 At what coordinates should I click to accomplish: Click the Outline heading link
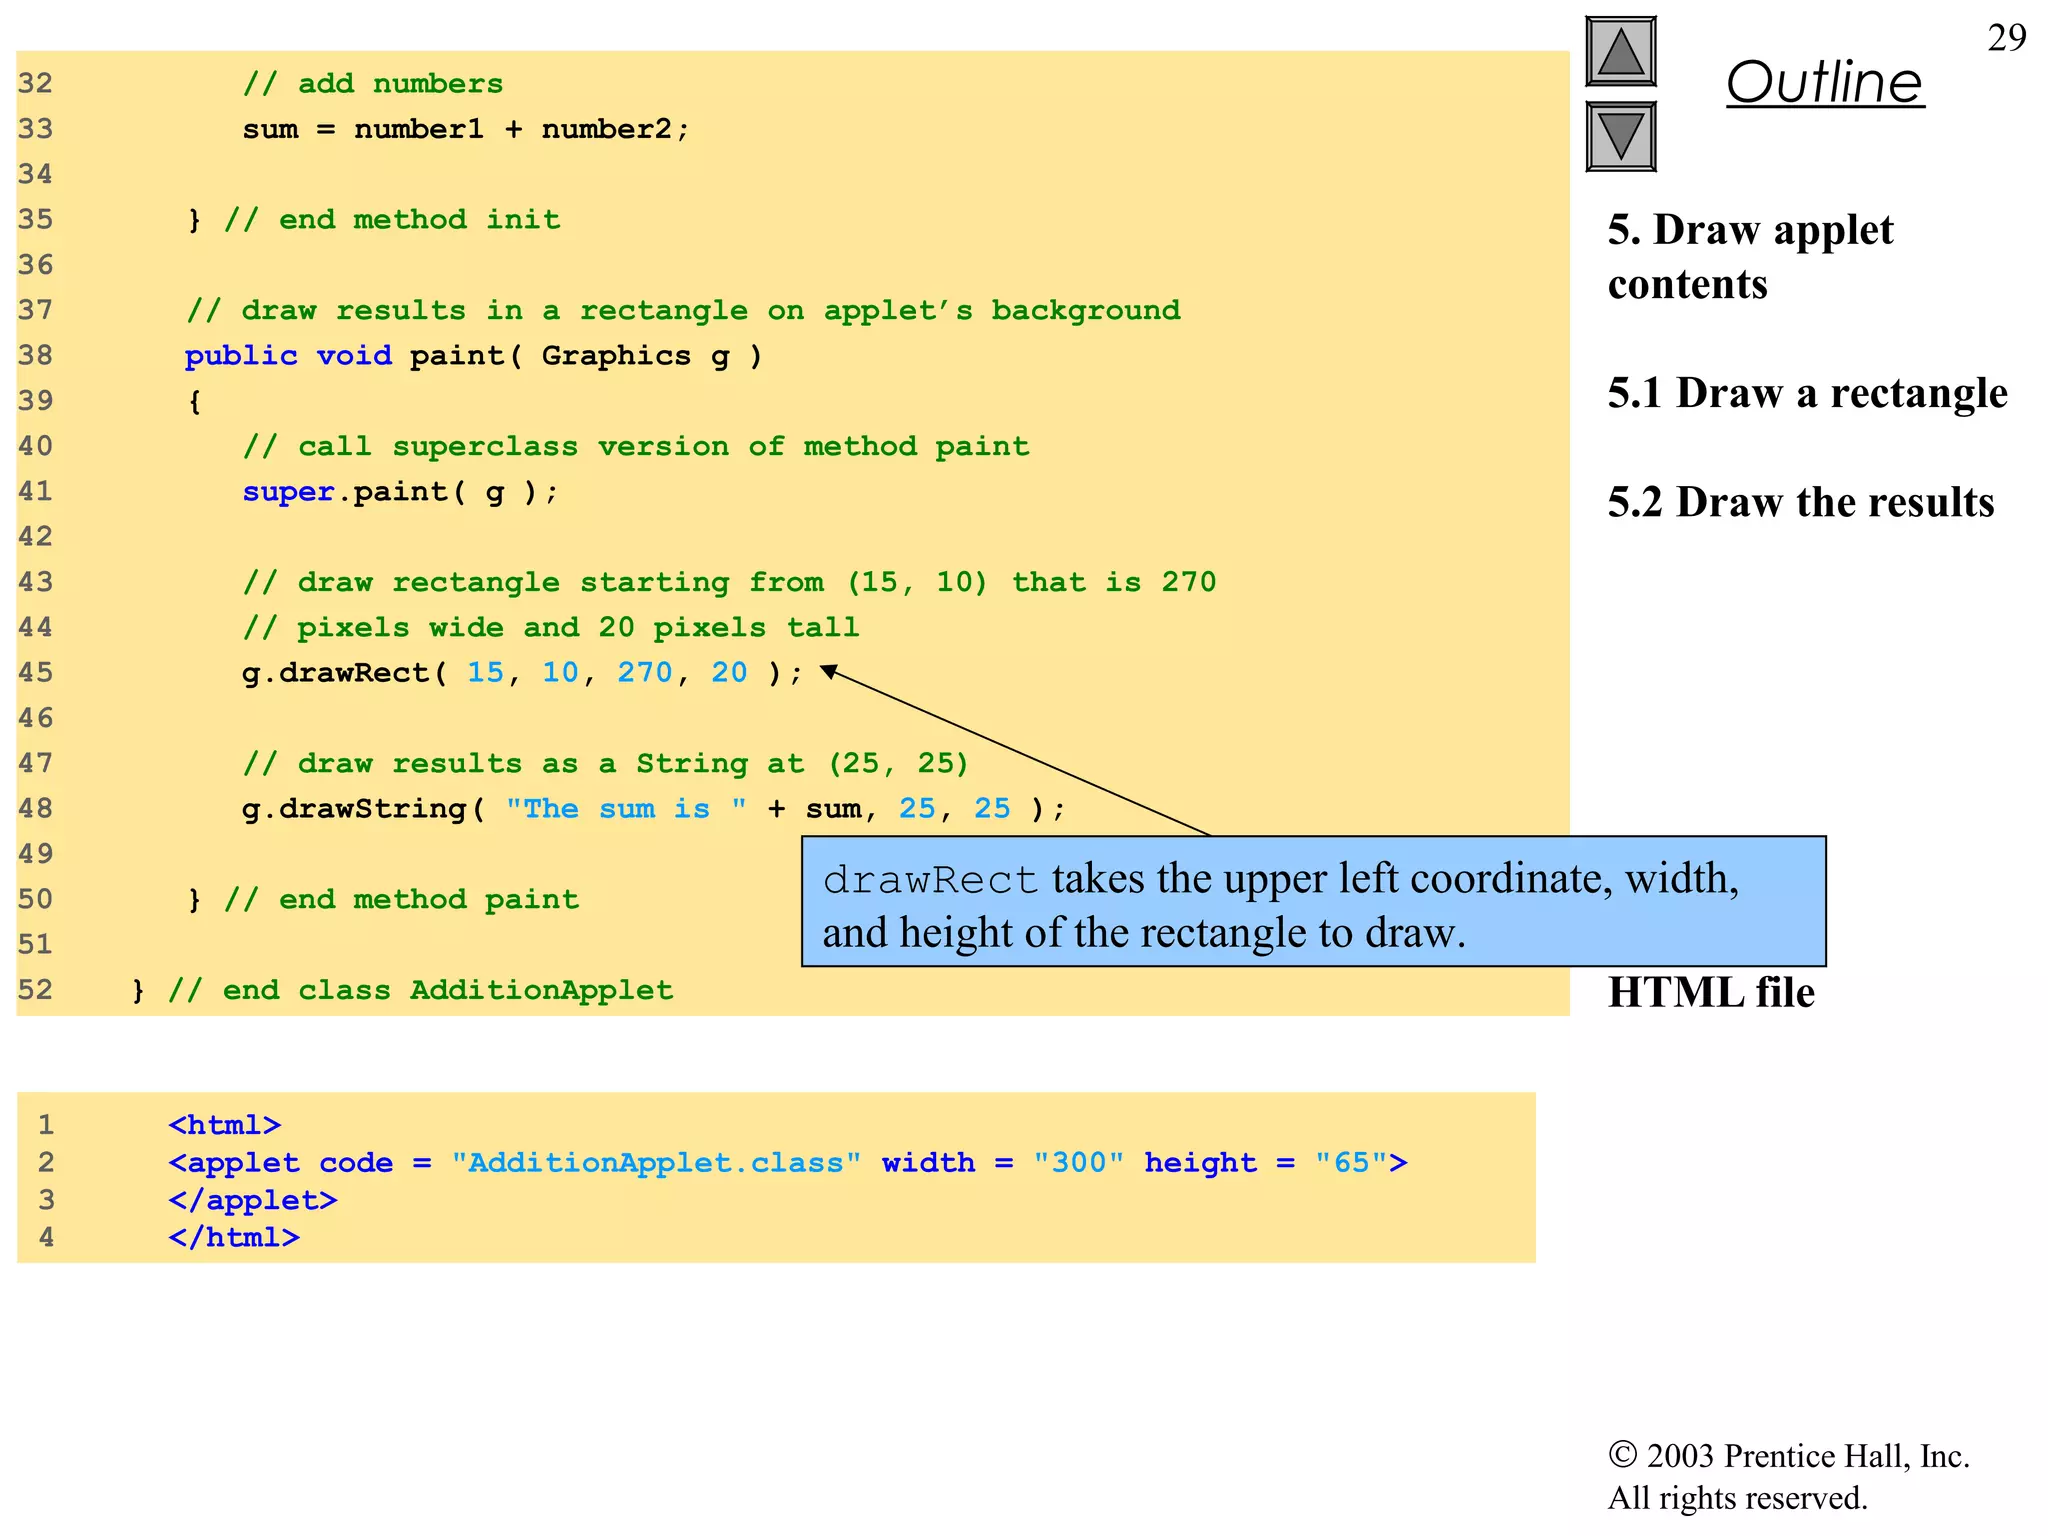pyautogui.click(x=1824, y=82)
